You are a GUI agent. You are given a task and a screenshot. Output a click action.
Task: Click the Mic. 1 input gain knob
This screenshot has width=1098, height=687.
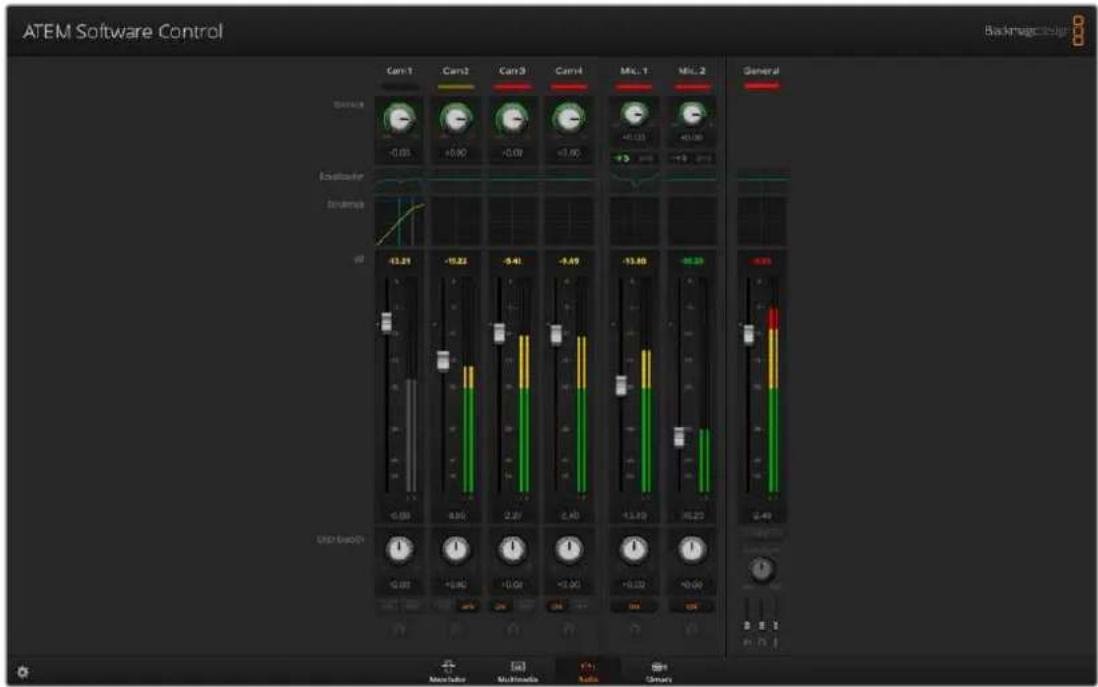pos(634,113)
